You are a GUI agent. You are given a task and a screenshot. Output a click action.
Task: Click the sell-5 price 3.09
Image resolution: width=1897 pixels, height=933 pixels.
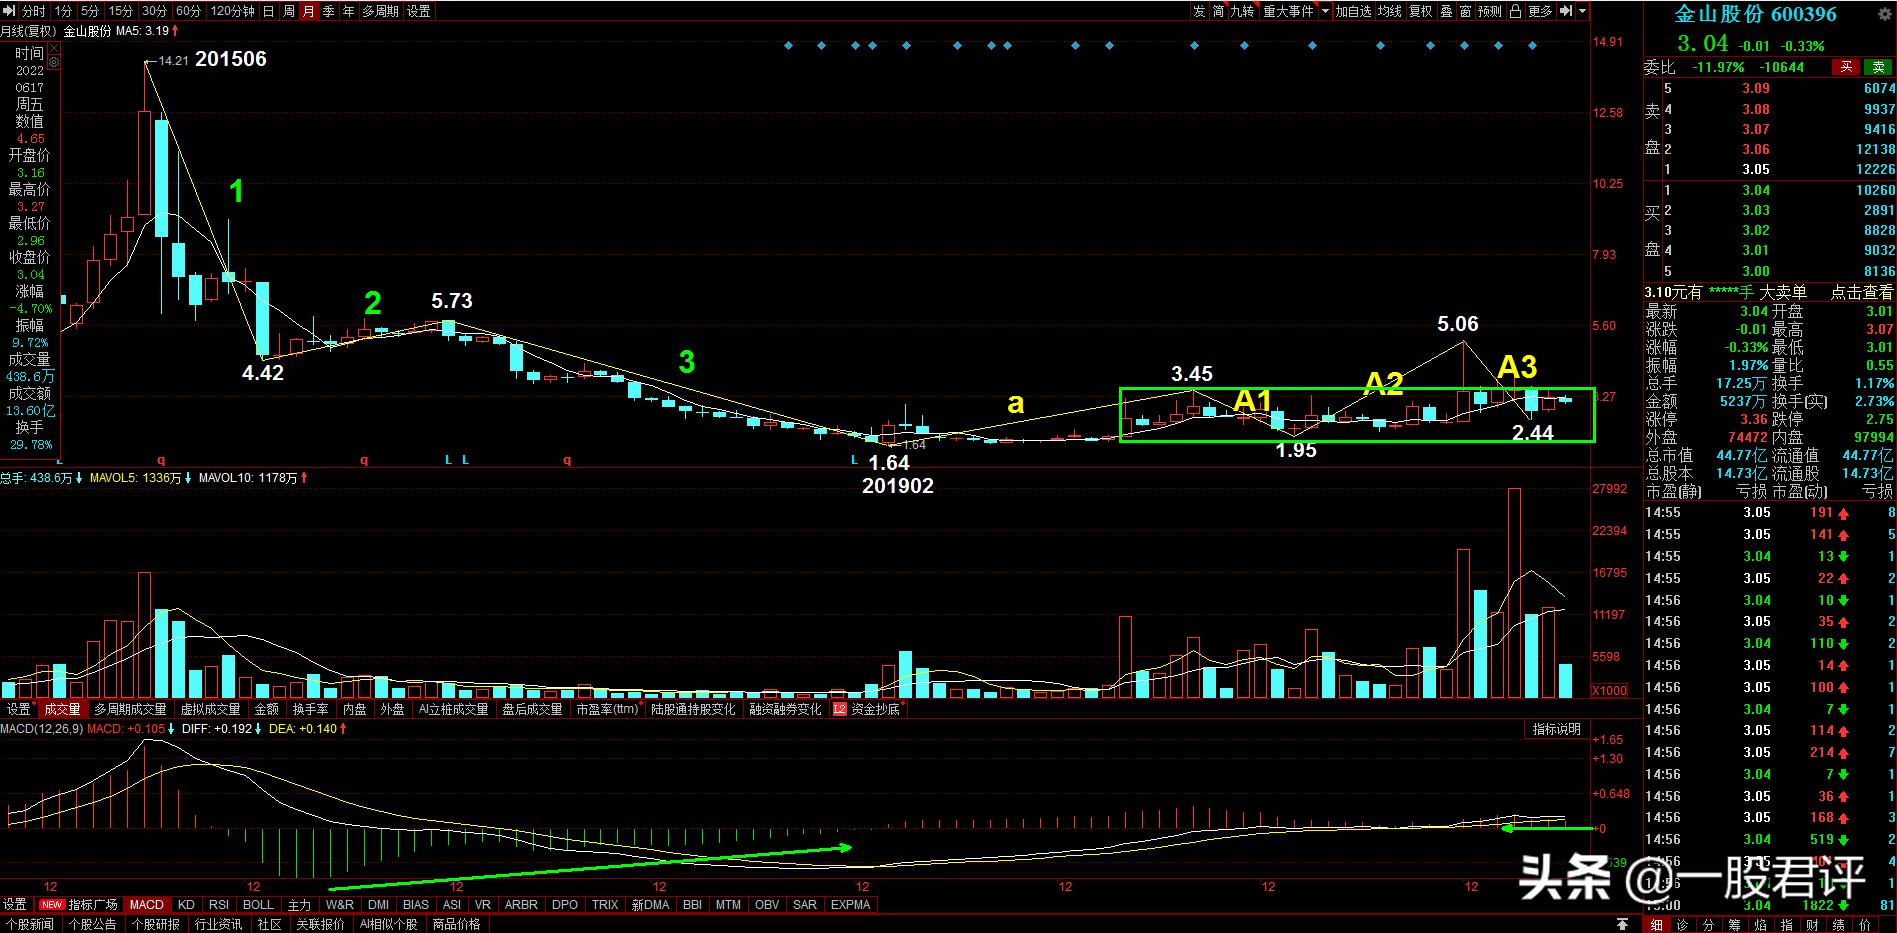pyautogui.click(x=1756, y=88)
